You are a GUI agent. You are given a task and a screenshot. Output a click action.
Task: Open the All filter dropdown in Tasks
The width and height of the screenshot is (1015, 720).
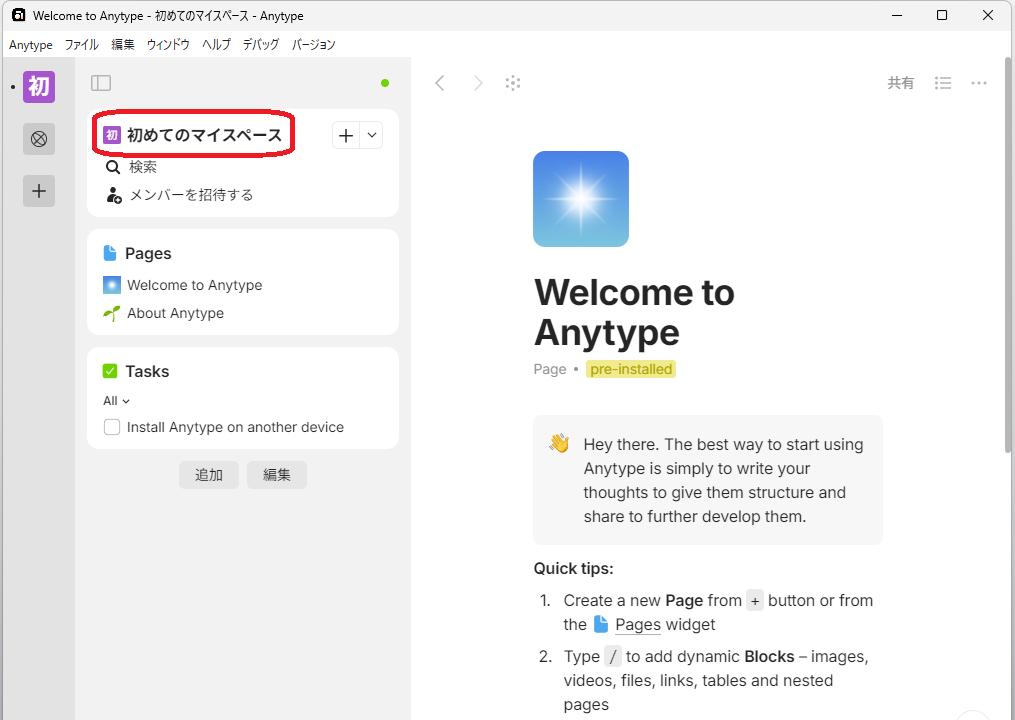[117, 401]
